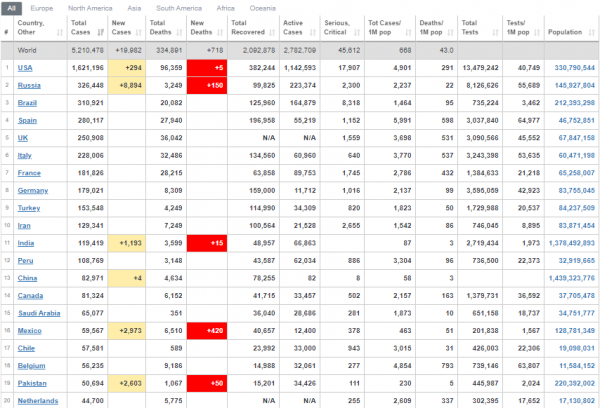The width and height of the screenshot is (600, 408).
Task: Sort by Total Deaths arrows icon
Action: (179, 33)
